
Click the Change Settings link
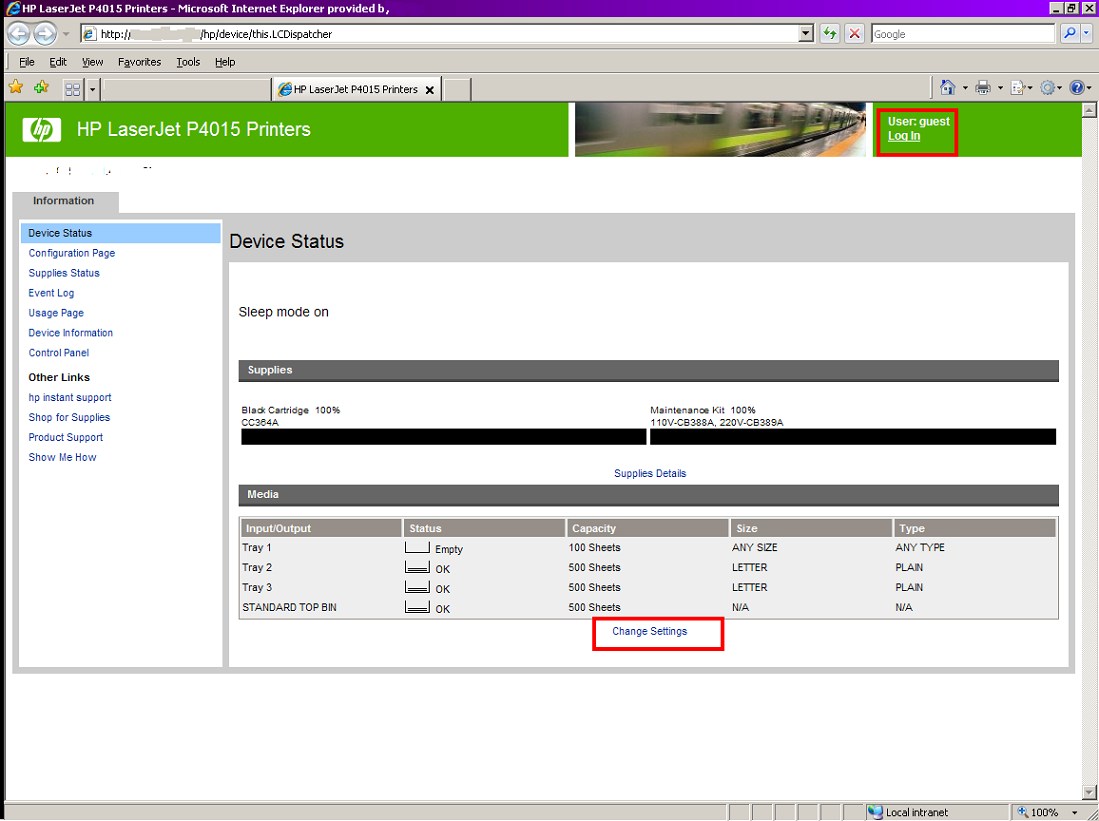(650, 631)
